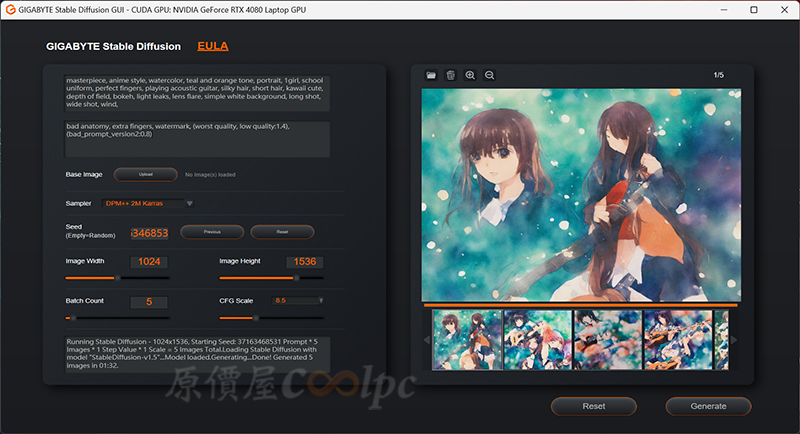800x434 pixels.
Task: Click the Upload base image button
Action: point(146,174)
